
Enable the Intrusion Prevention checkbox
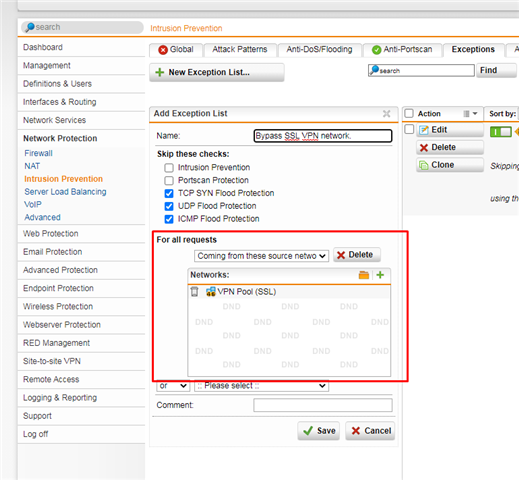[169, 168]
